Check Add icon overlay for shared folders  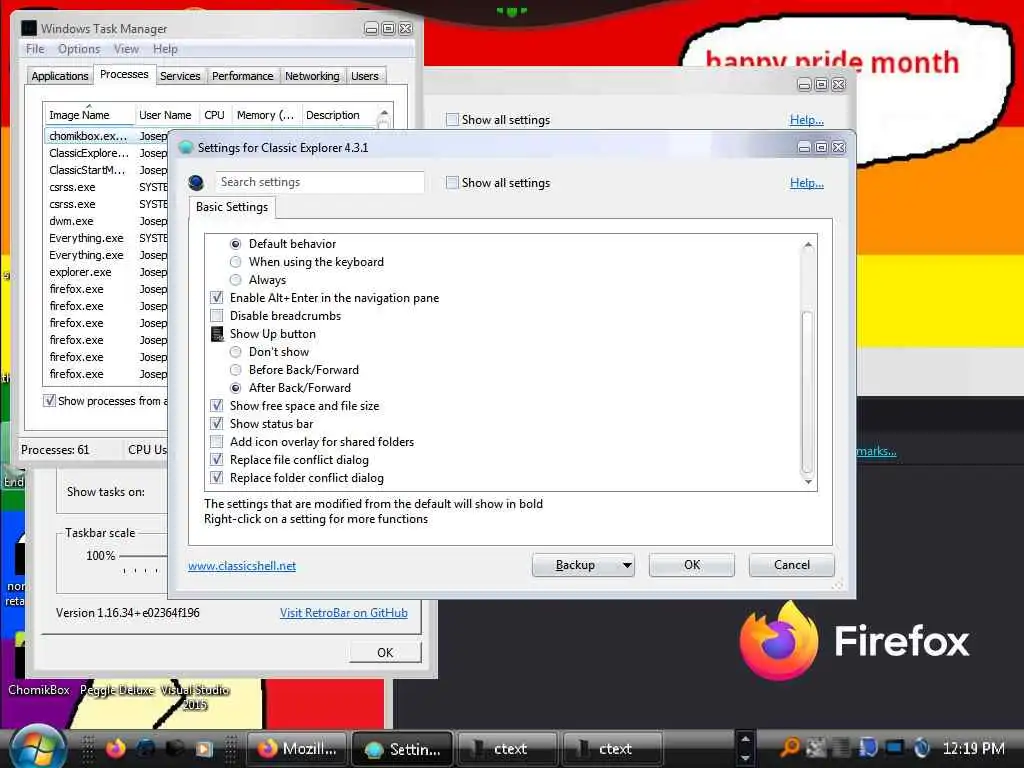point(217,441)
